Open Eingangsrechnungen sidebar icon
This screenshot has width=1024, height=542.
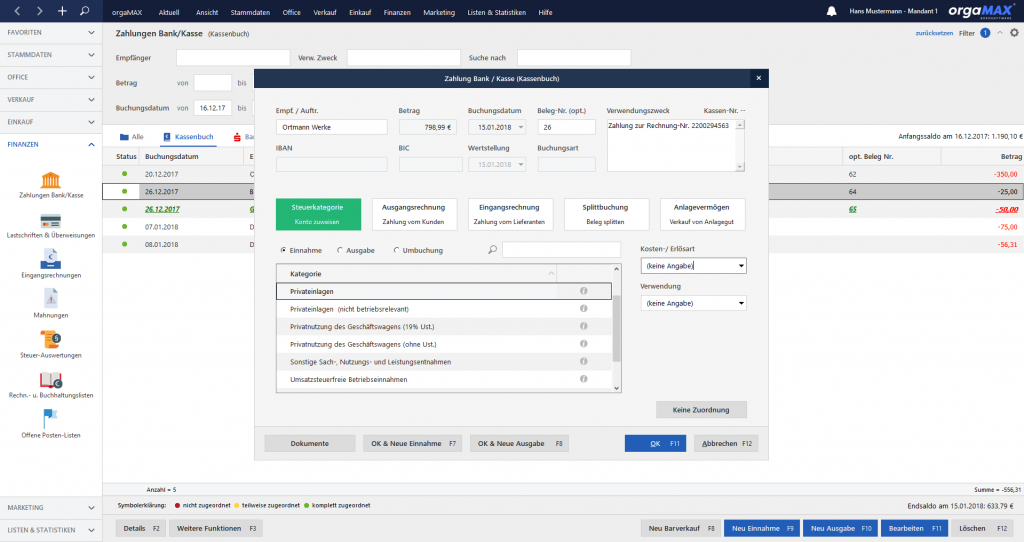(x=51, y=260)
